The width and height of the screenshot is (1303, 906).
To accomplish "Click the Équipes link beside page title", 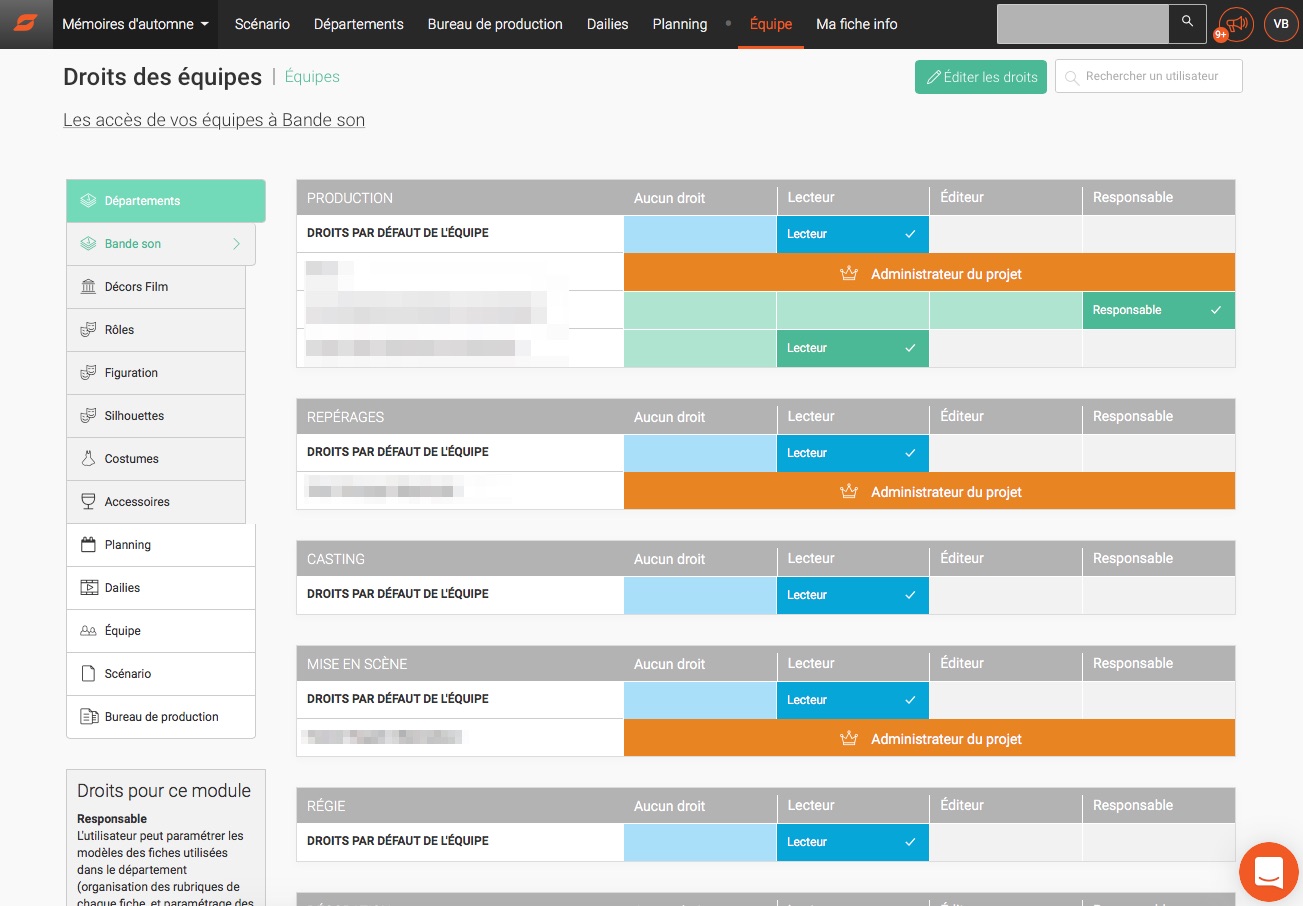I will click(312, 77).
